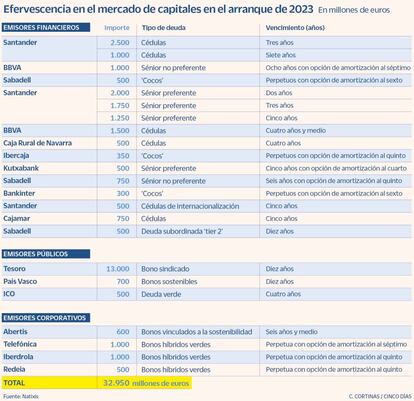Click 'Siete años' maturity cell
Viewport: 414px width, 401px height.
281,55
